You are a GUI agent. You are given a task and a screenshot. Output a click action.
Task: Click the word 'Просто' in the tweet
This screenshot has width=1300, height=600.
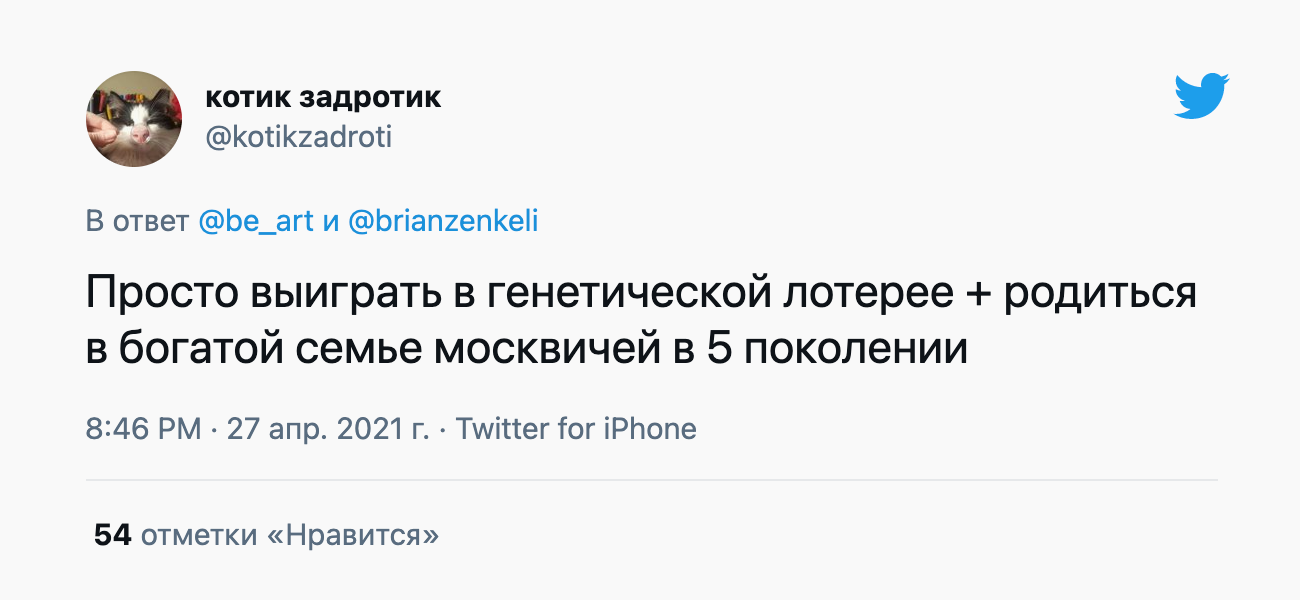point(160,293)
